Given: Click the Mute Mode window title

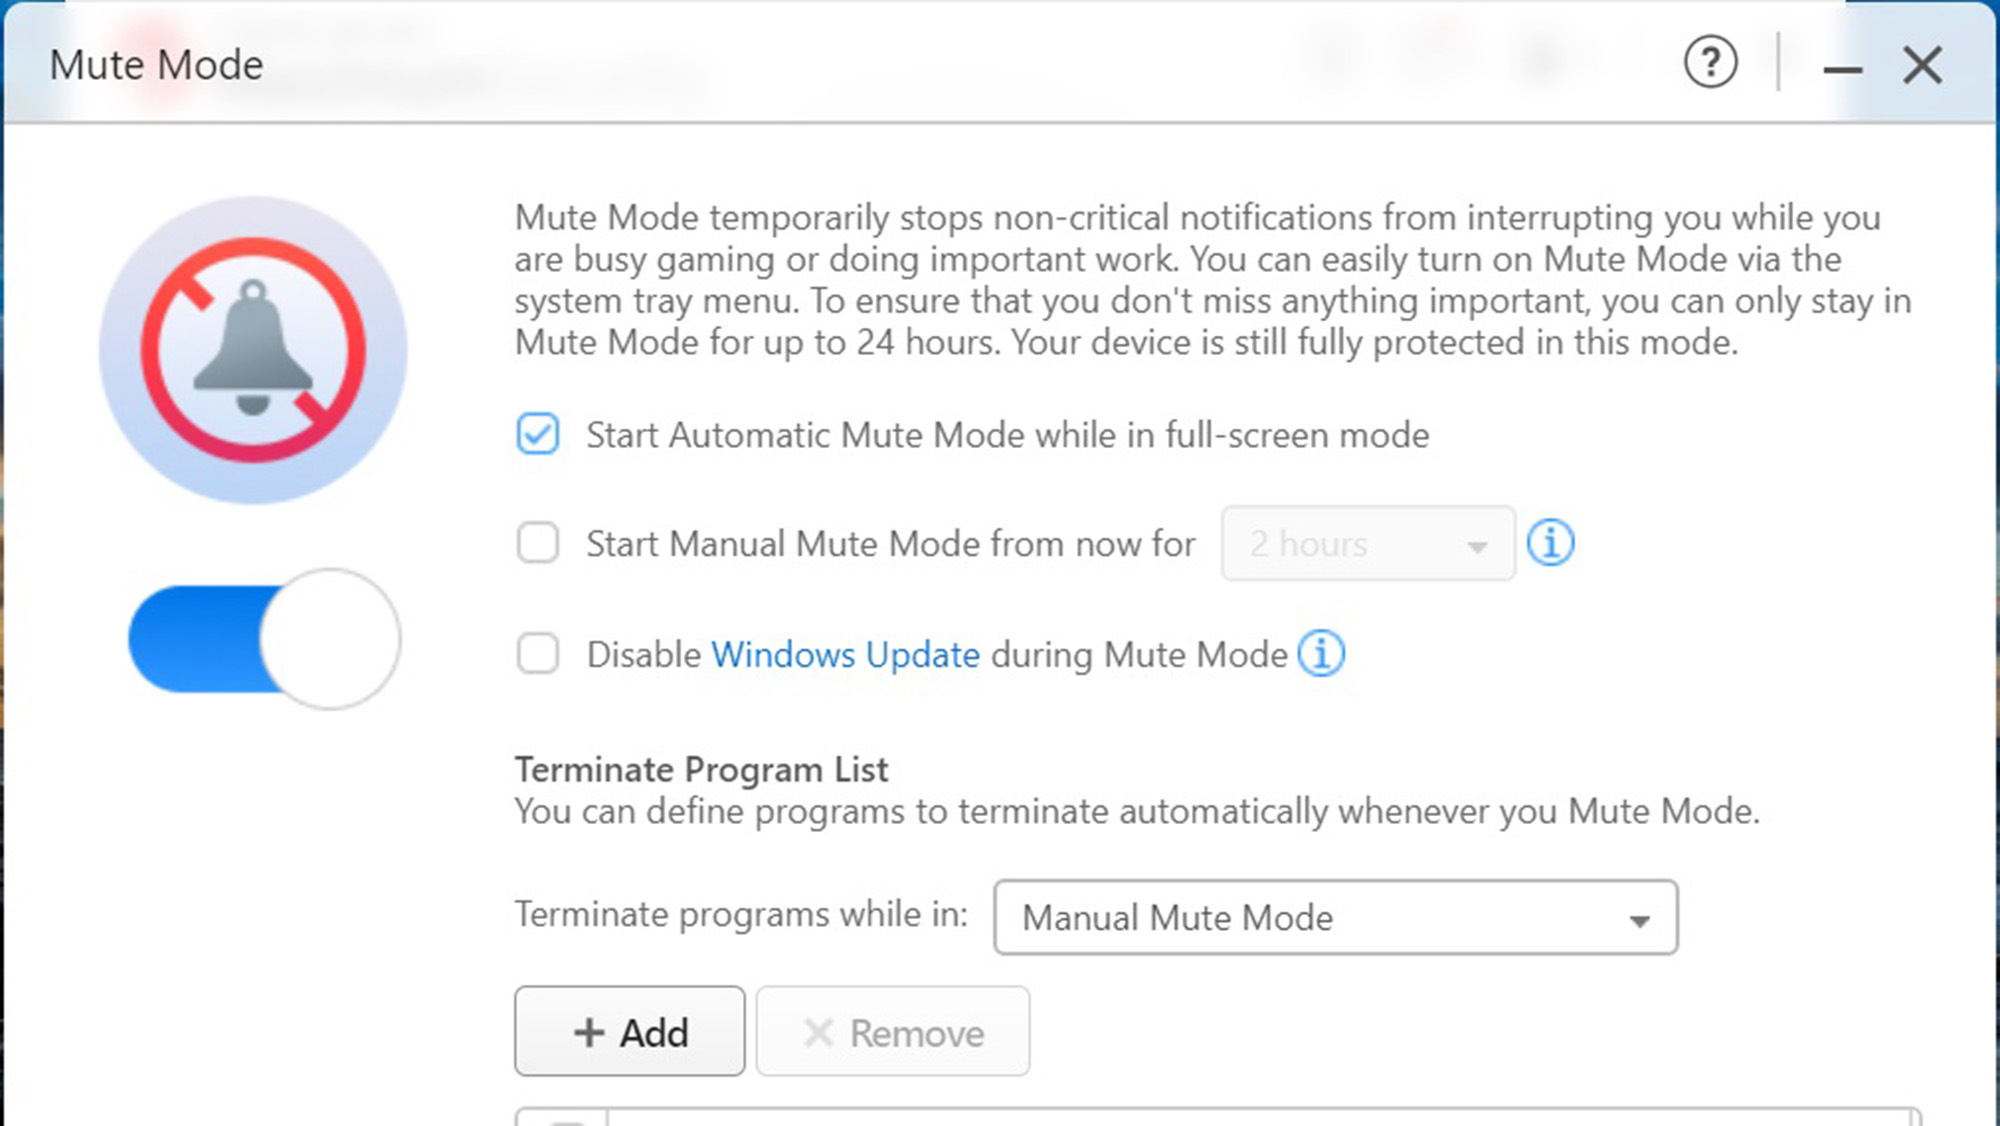Looking at the screenshot, I should coord(156,65).
